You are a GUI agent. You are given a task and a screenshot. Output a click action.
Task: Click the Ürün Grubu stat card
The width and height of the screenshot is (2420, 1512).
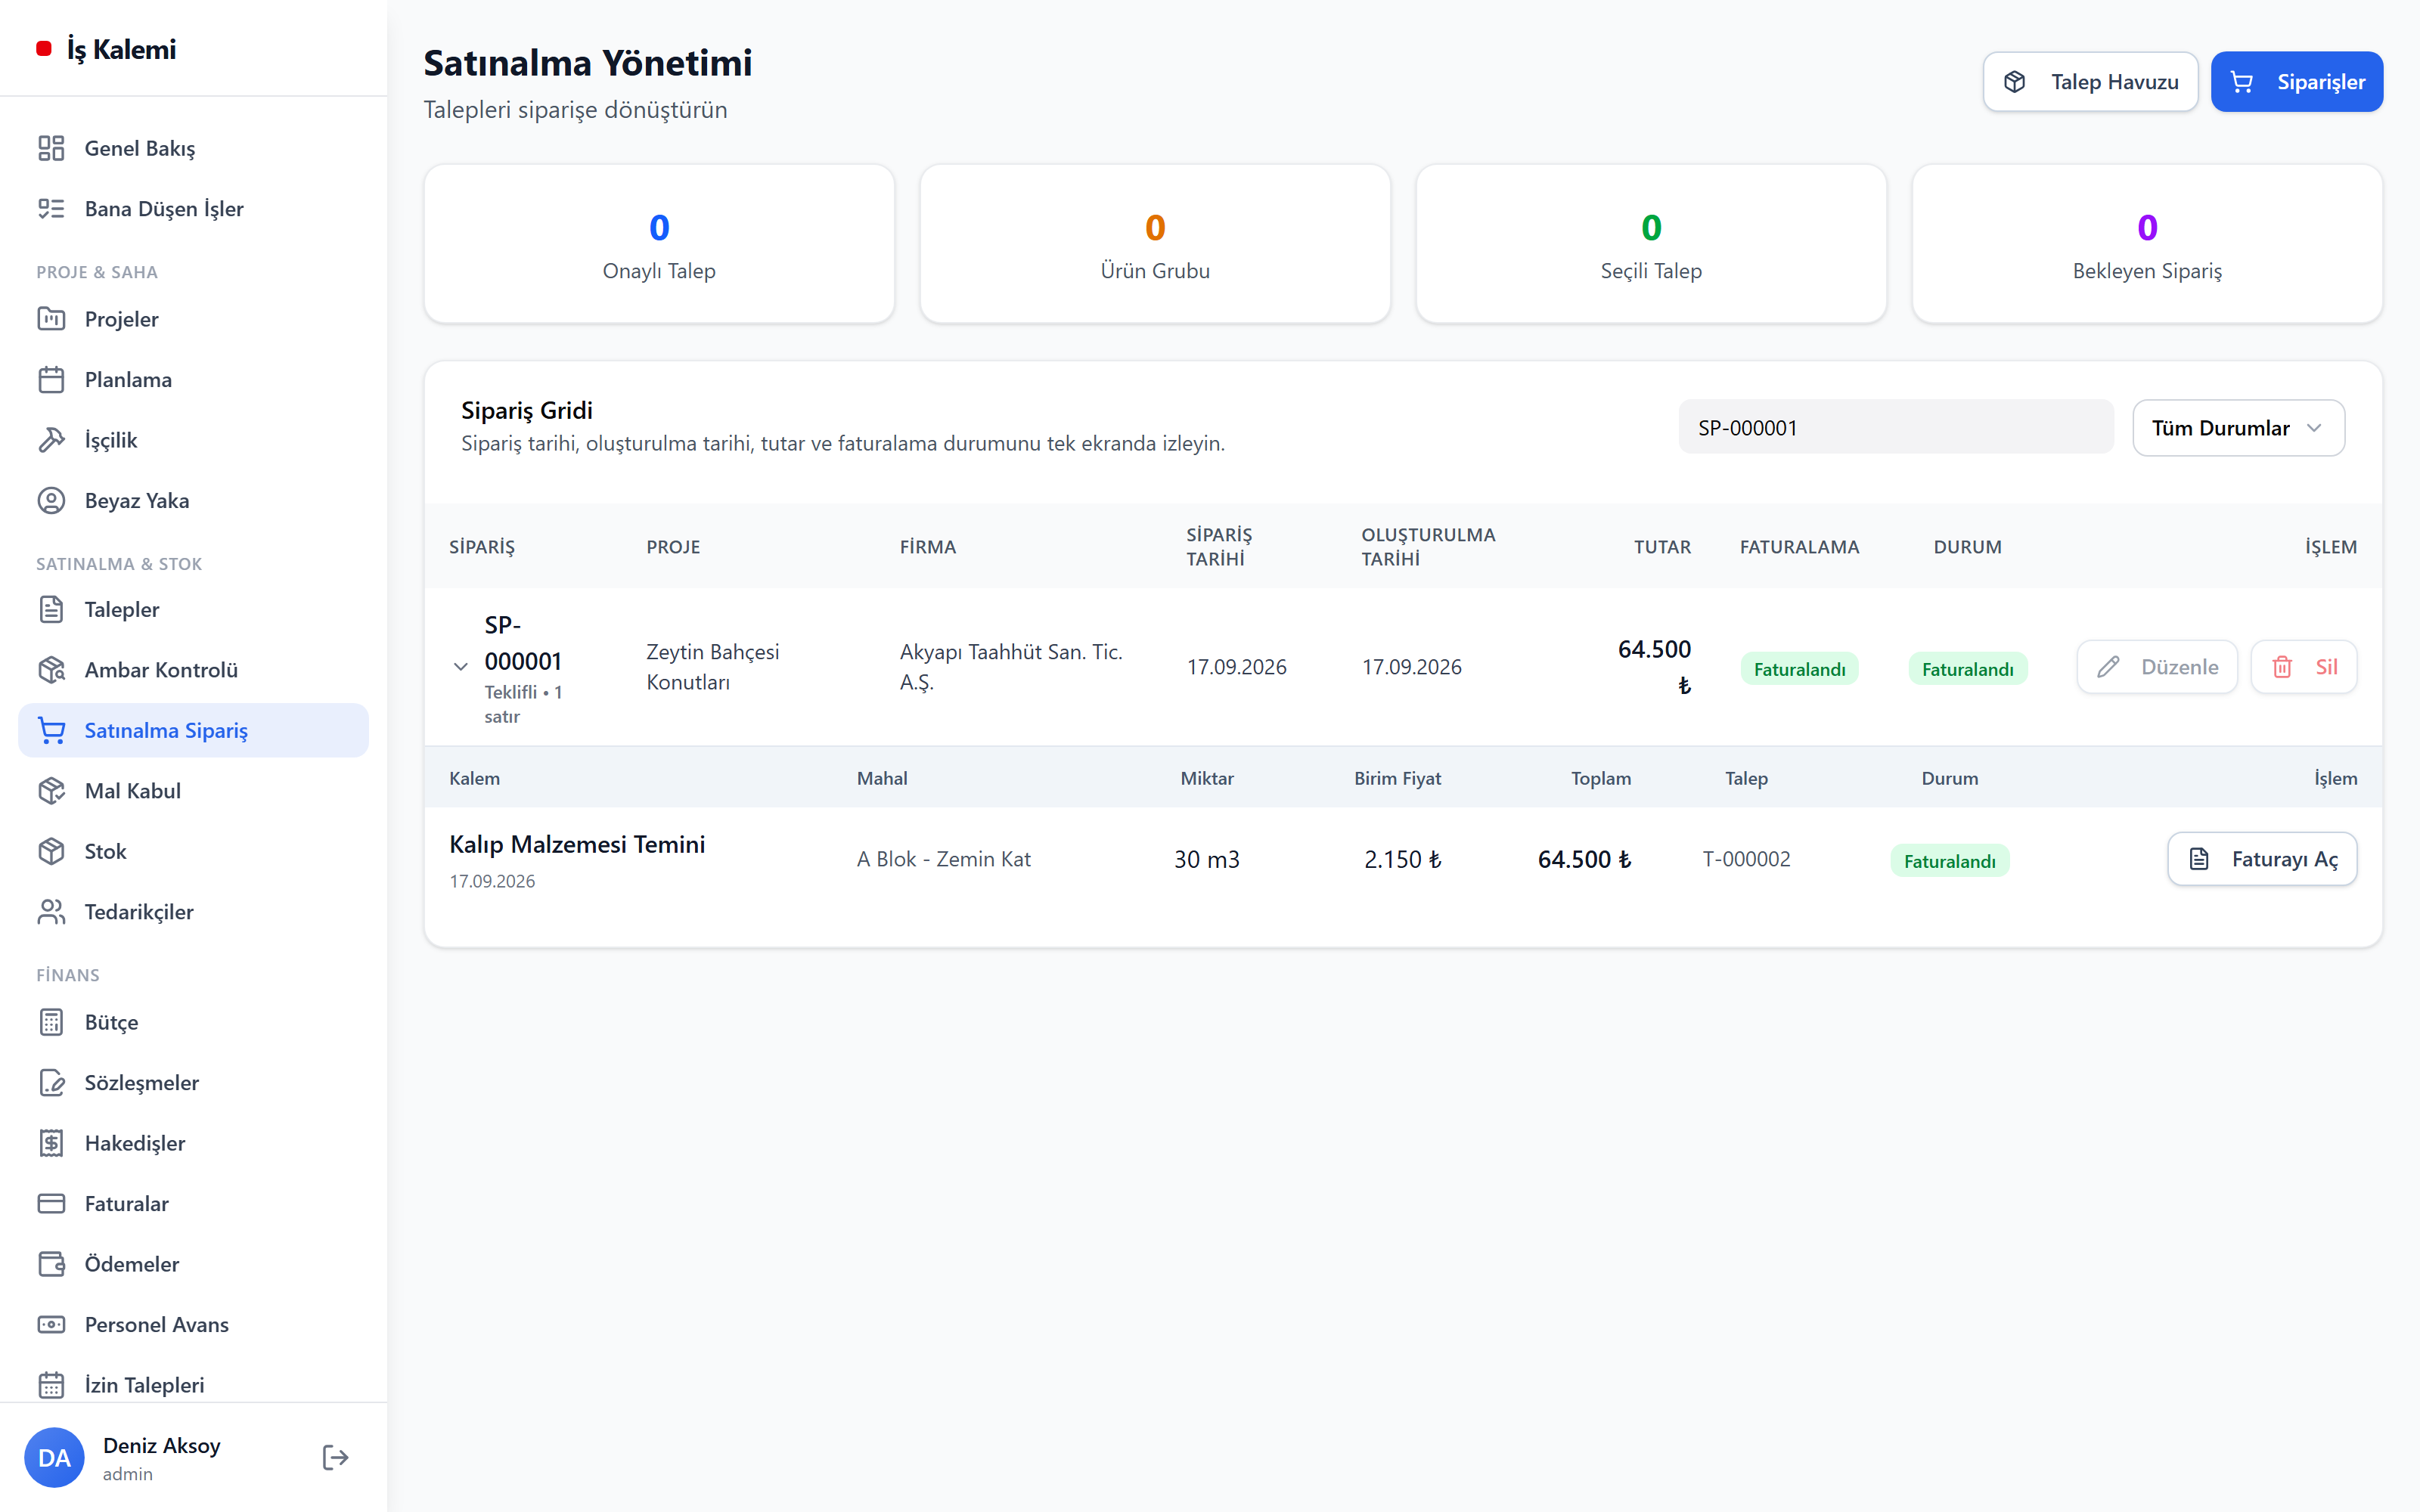pos(1155,244)
